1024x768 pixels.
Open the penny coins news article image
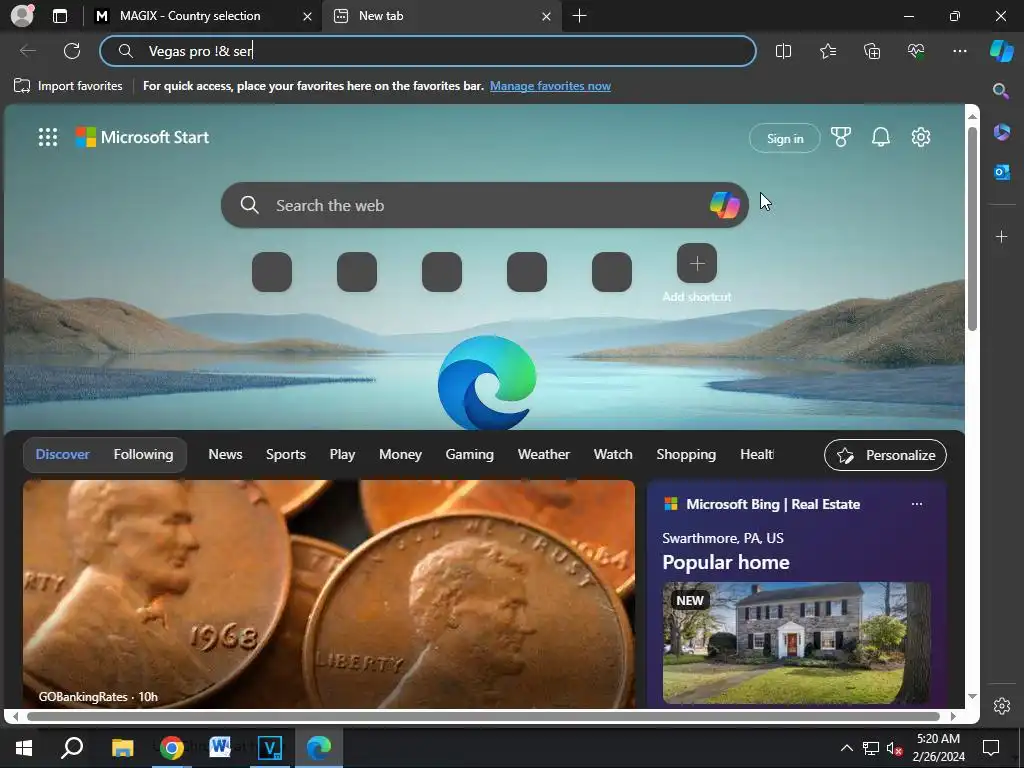328,594
